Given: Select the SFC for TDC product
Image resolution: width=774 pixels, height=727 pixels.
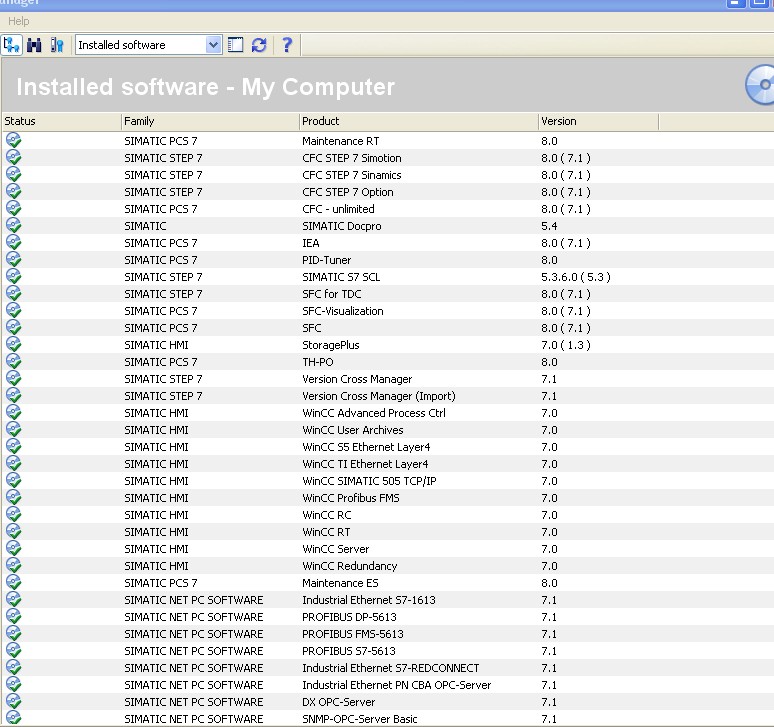Looking at the screenshot, I should (x=332, y=294).
